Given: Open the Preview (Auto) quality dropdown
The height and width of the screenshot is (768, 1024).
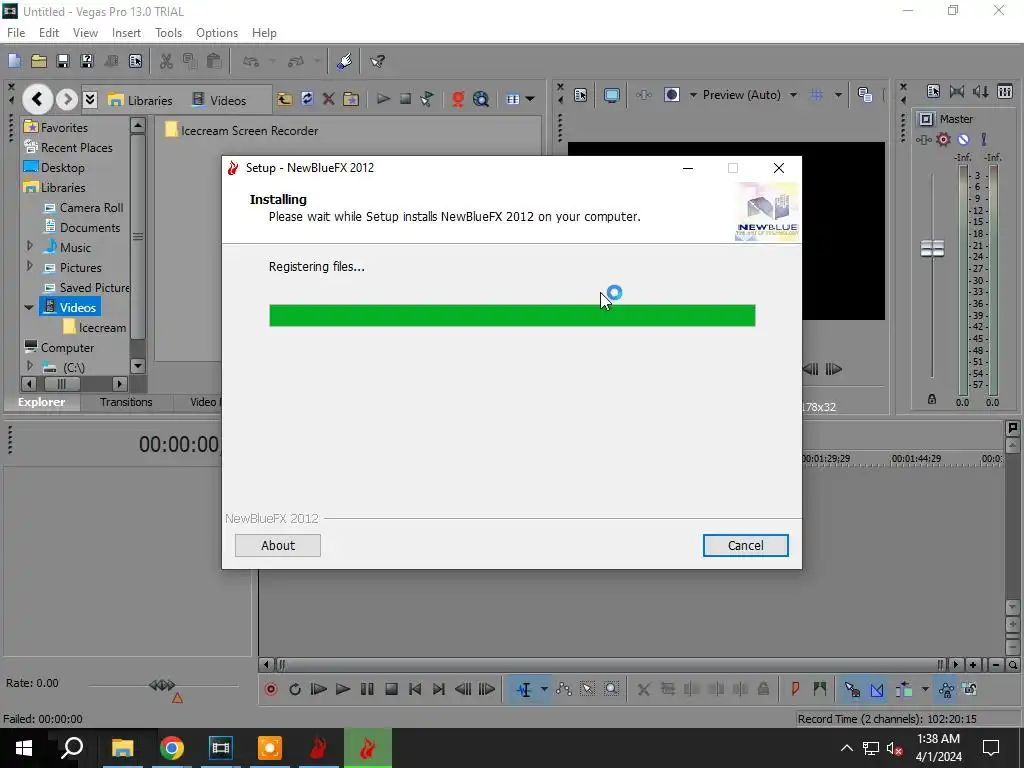Looking at the screenshot, I should coord(793,95).
